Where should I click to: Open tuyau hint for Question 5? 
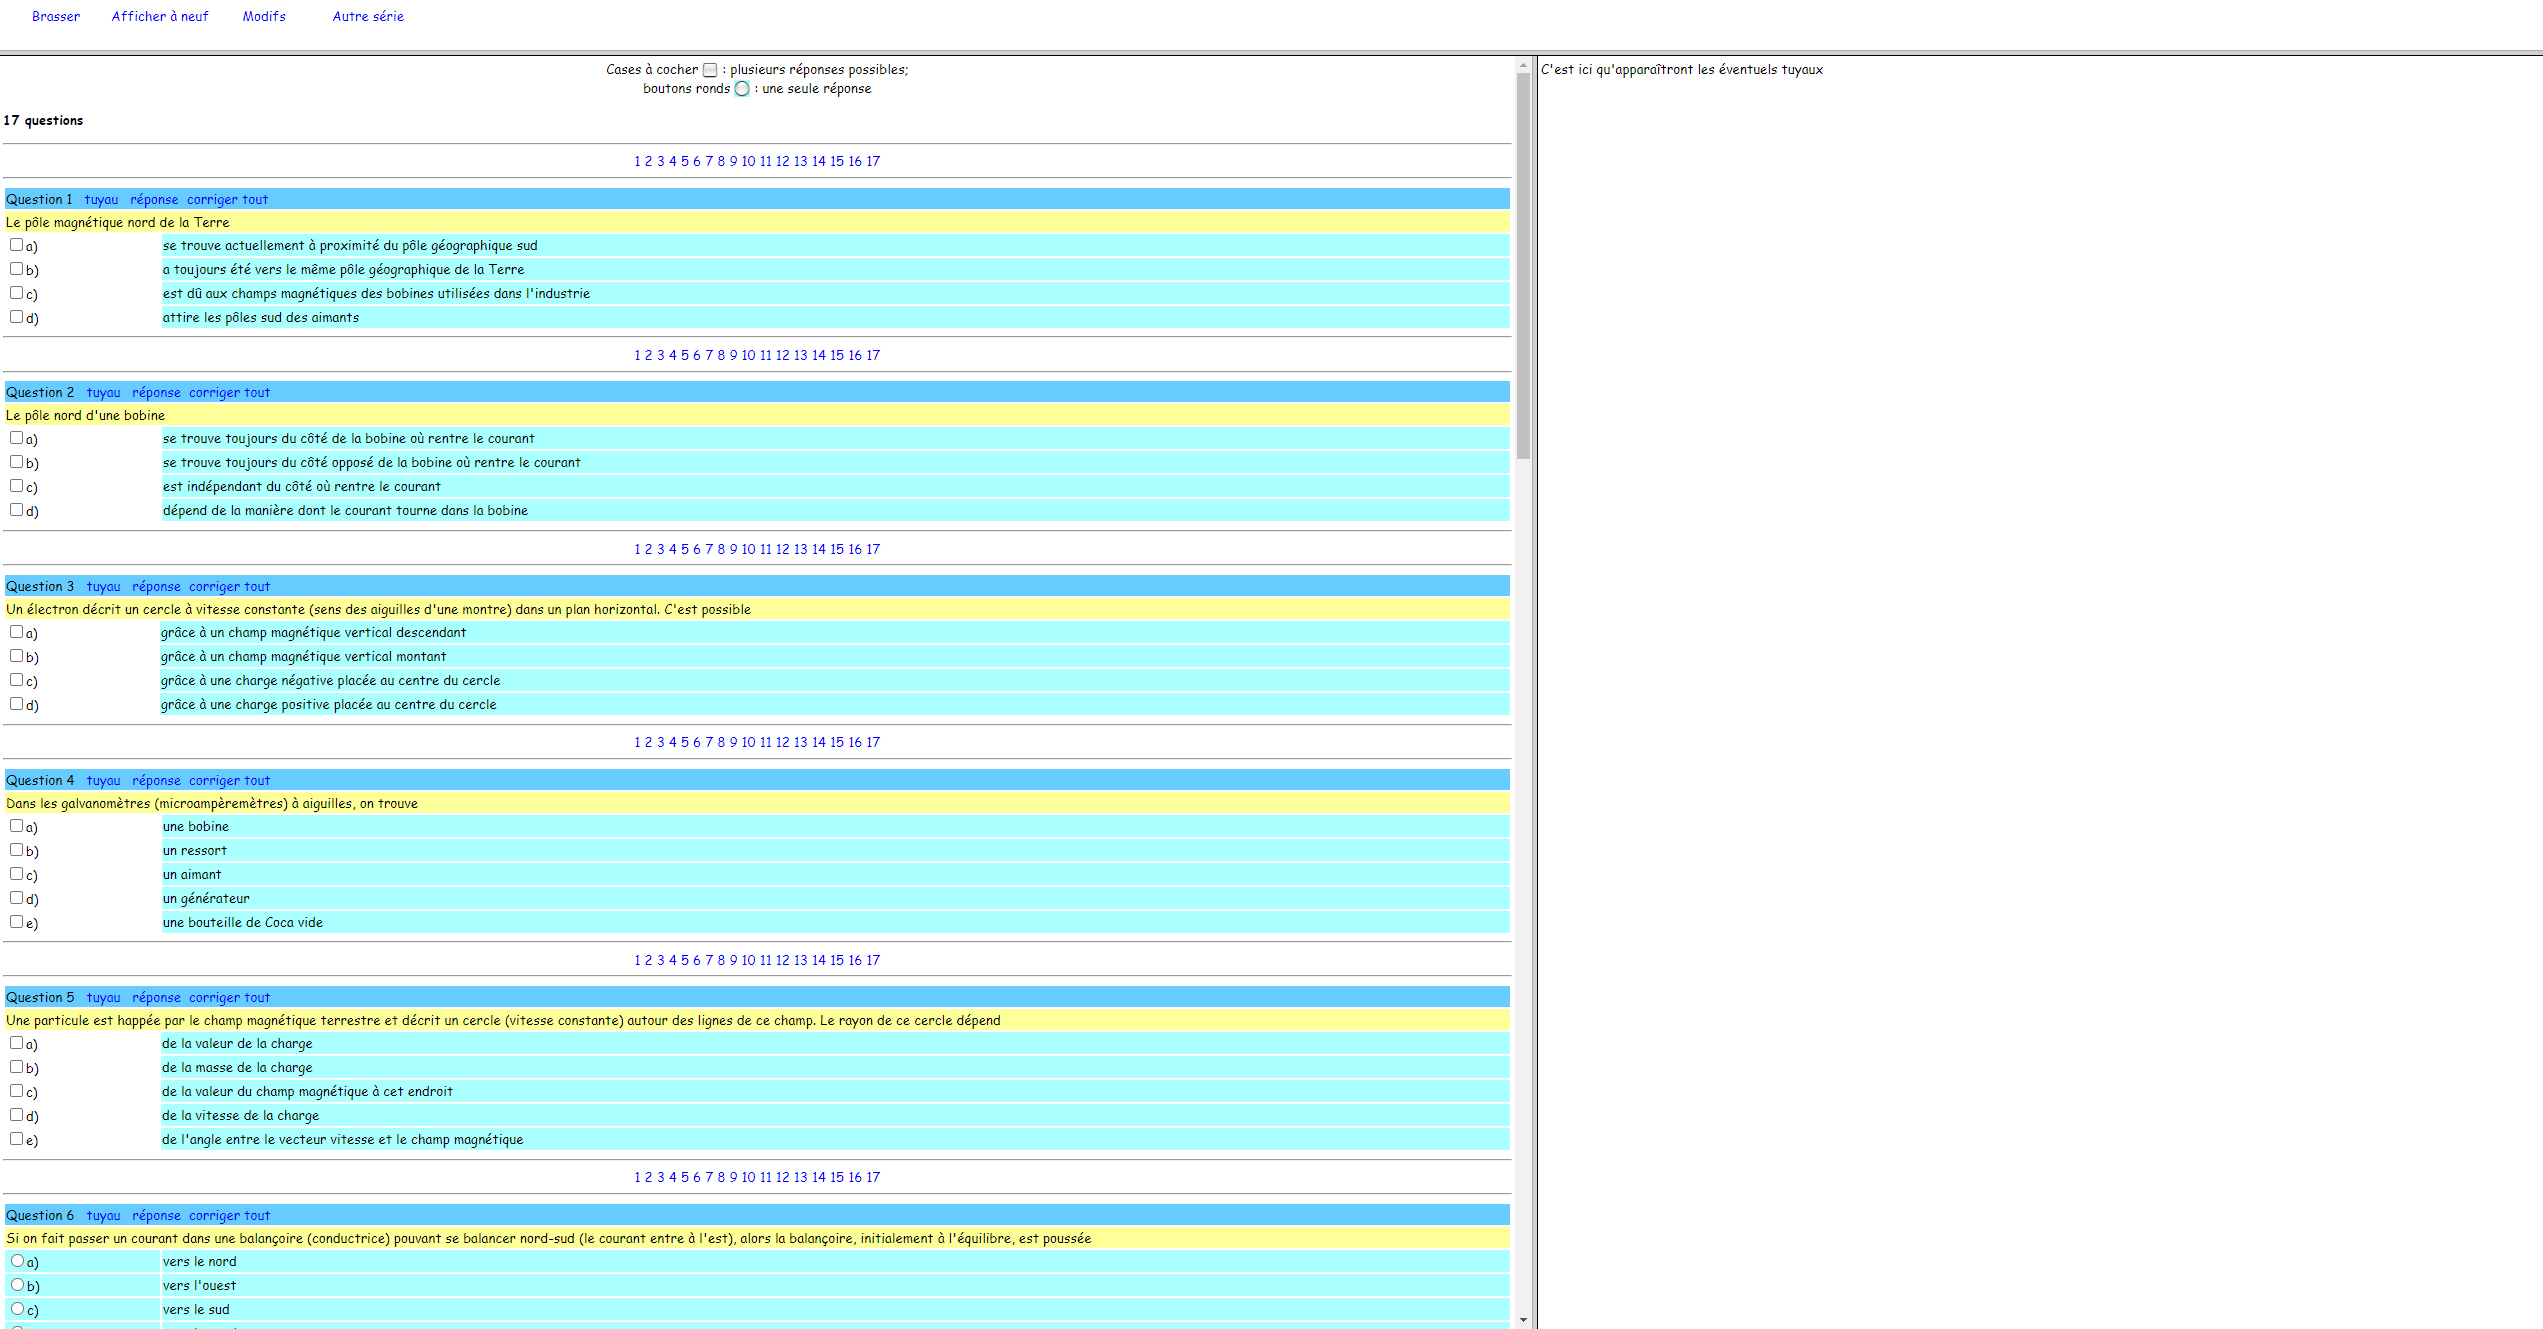103,997
